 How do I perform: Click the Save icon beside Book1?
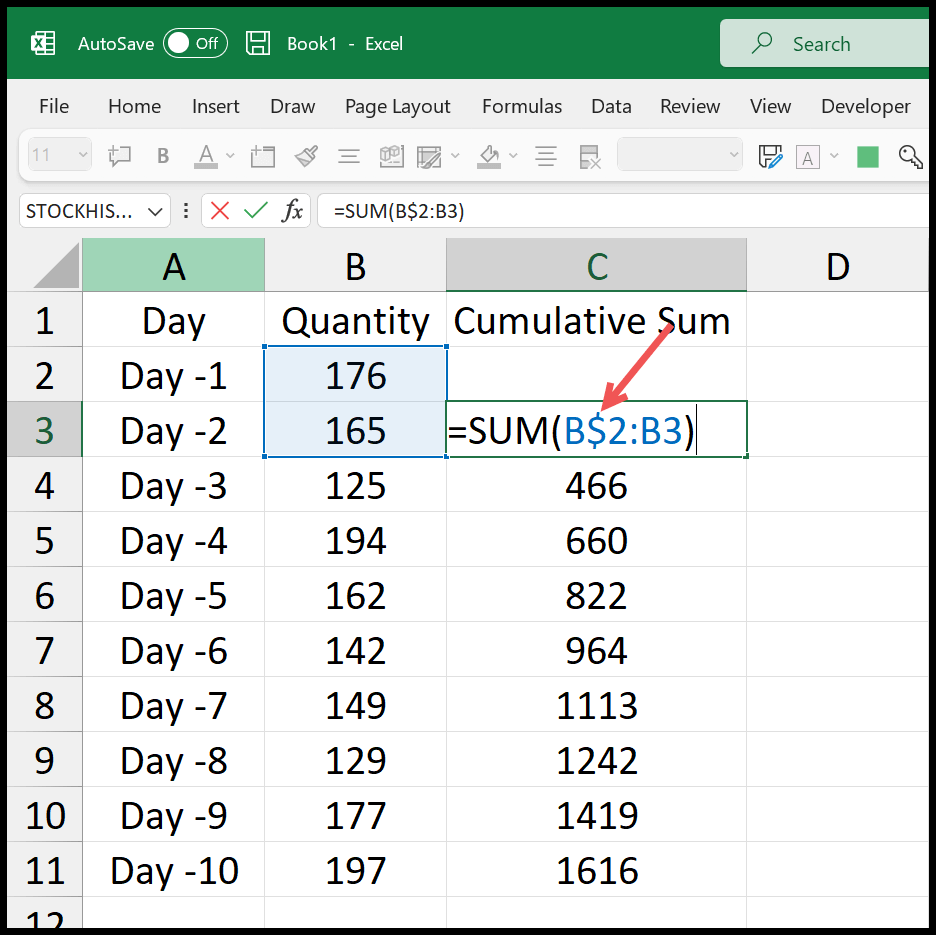pyautogui.click(x=258, y=43)
